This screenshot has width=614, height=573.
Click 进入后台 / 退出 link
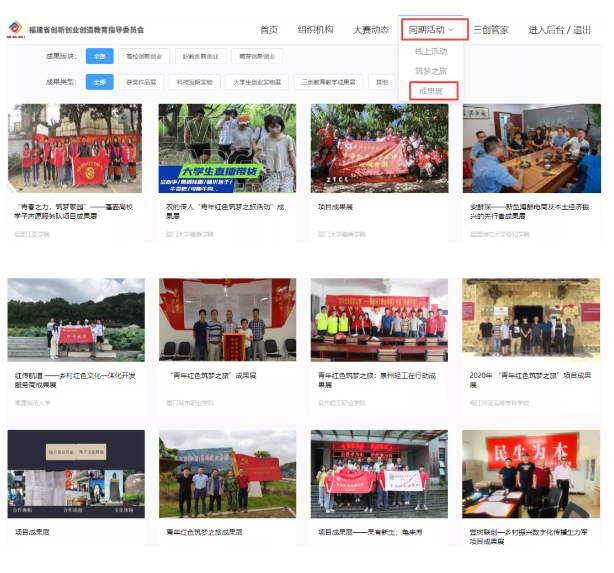[x=560, y=30]
